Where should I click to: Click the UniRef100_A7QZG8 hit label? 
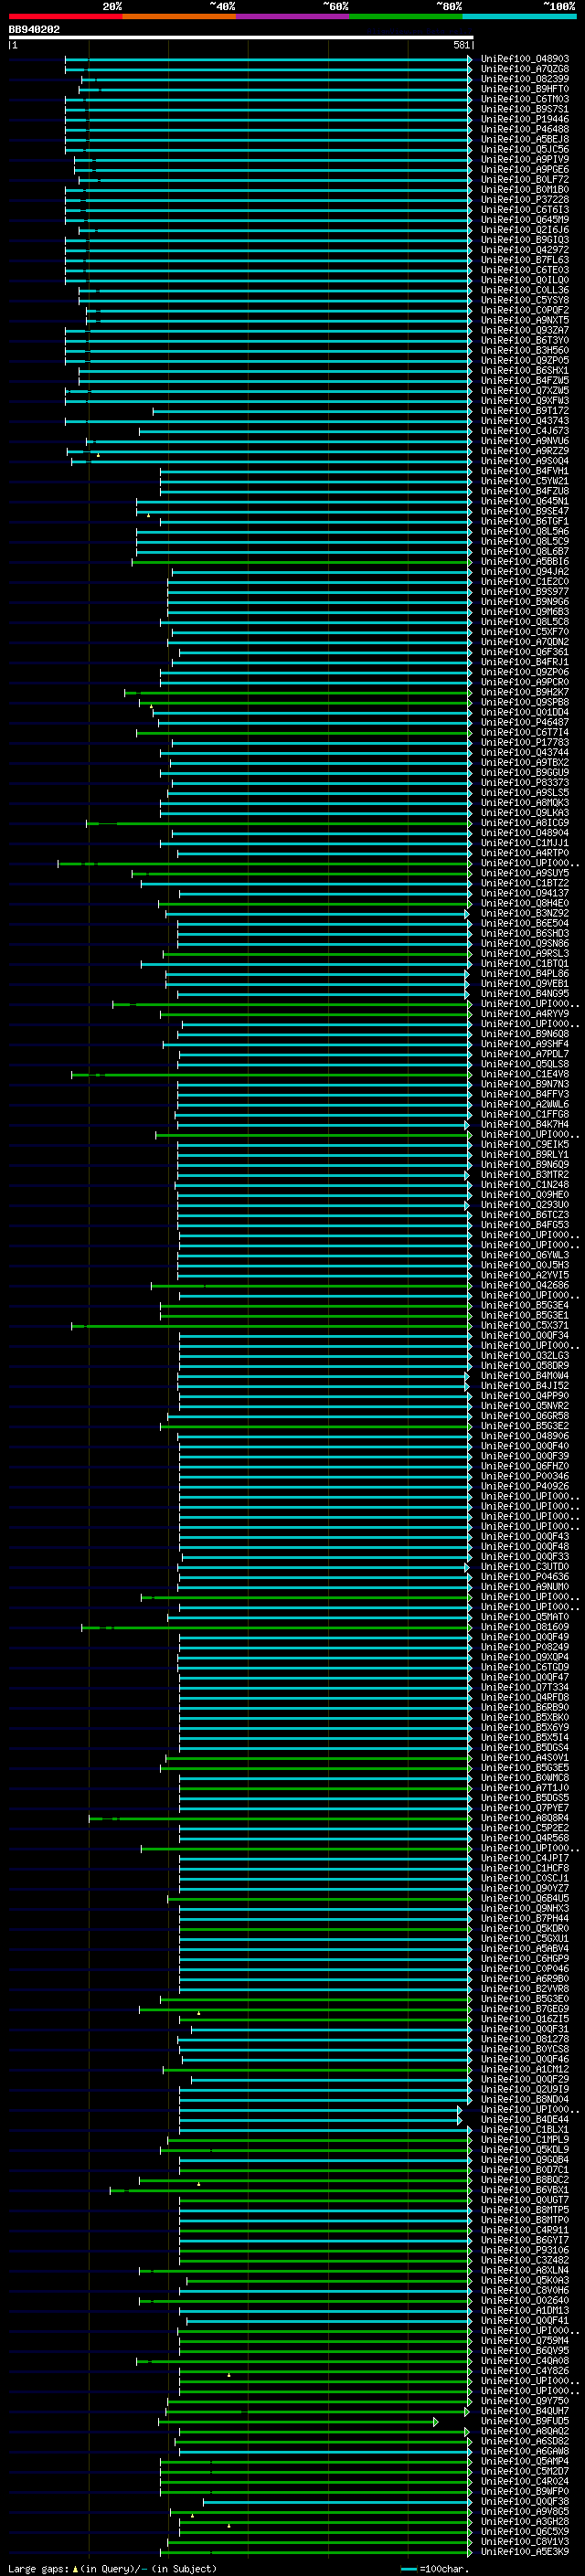pyautogui.click(x=524, y=69)
